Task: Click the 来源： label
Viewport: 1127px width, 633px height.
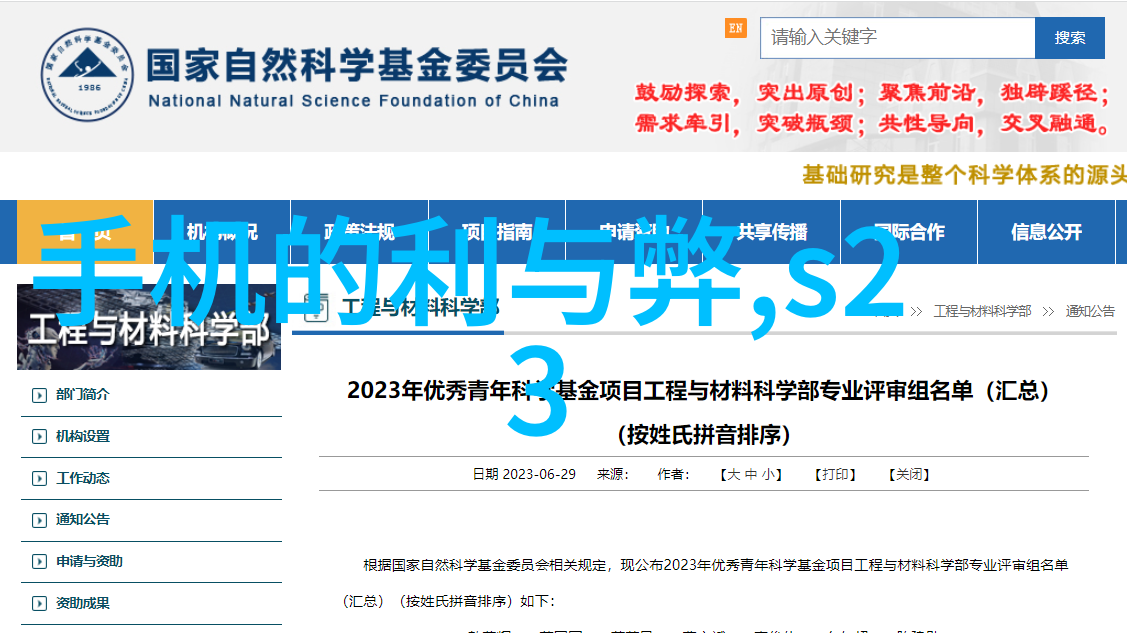Action: [612, 474]
